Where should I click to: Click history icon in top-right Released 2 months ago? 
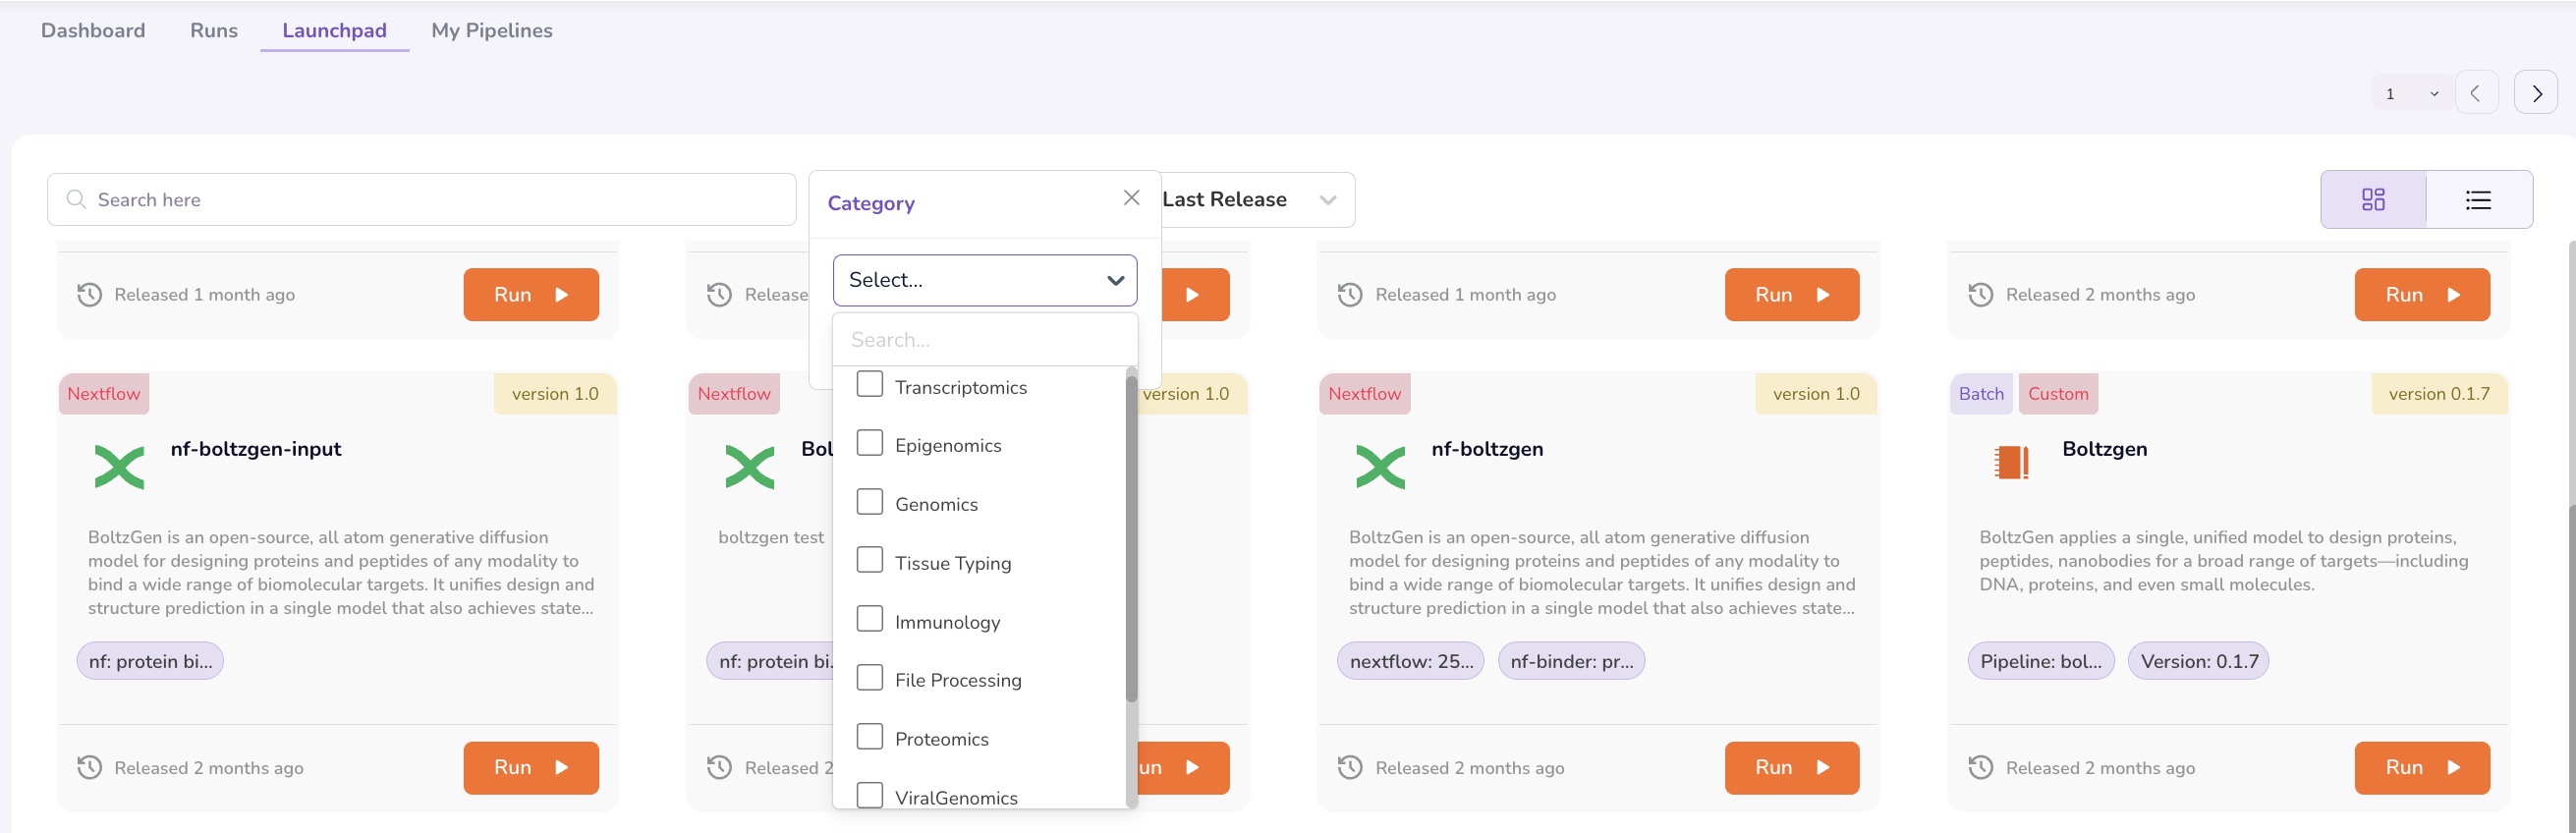coord(1981,295)
